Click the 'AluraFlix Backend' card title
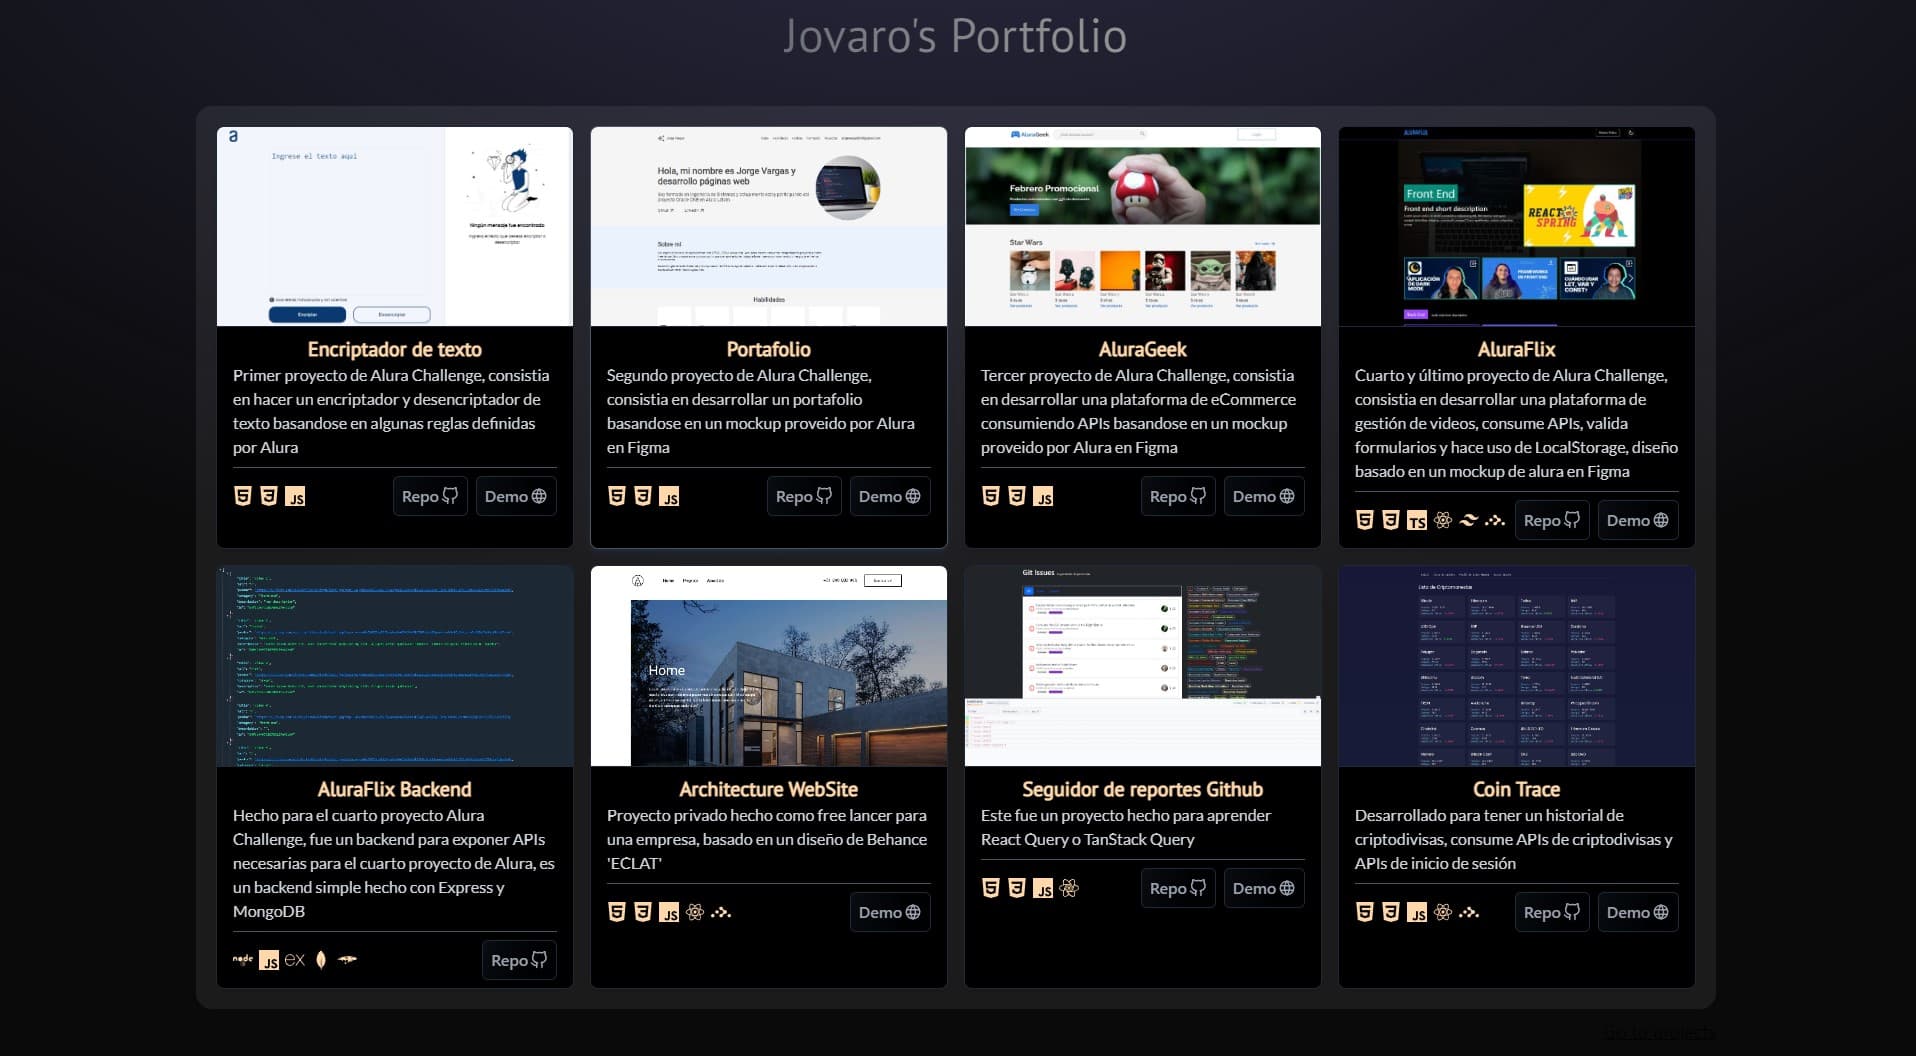Image resolution: width=1916 pixels, height=1056 pixels. click(395, 789)
